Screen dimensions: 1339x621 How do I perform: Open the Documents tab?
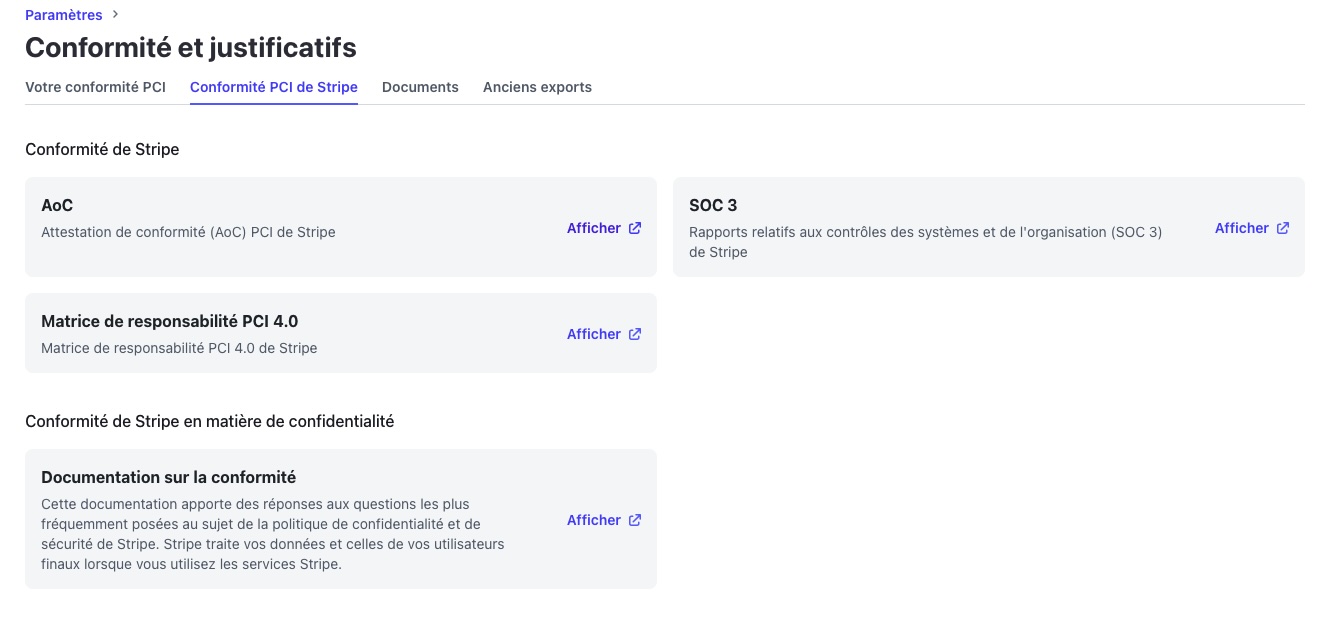click(x=420, y=87)
